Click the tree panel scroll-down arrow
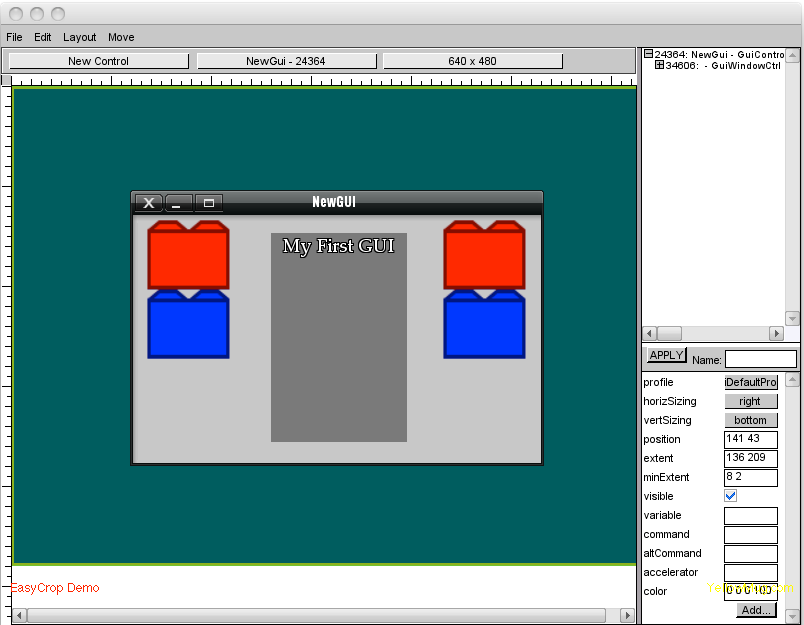Viewport: 804px width, 625px height. 793,318
